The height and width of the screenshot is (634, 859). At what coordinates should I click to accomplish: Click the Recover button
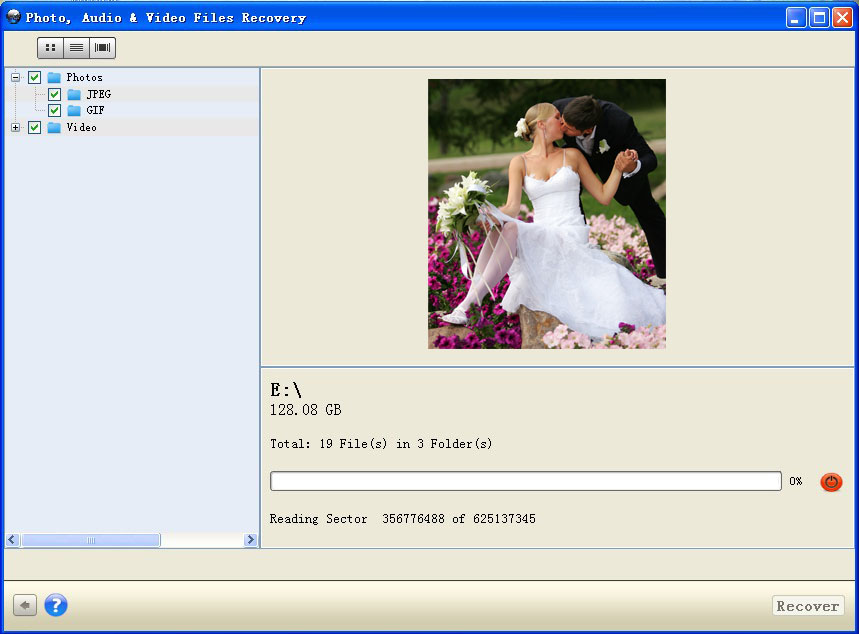[808, 606]
